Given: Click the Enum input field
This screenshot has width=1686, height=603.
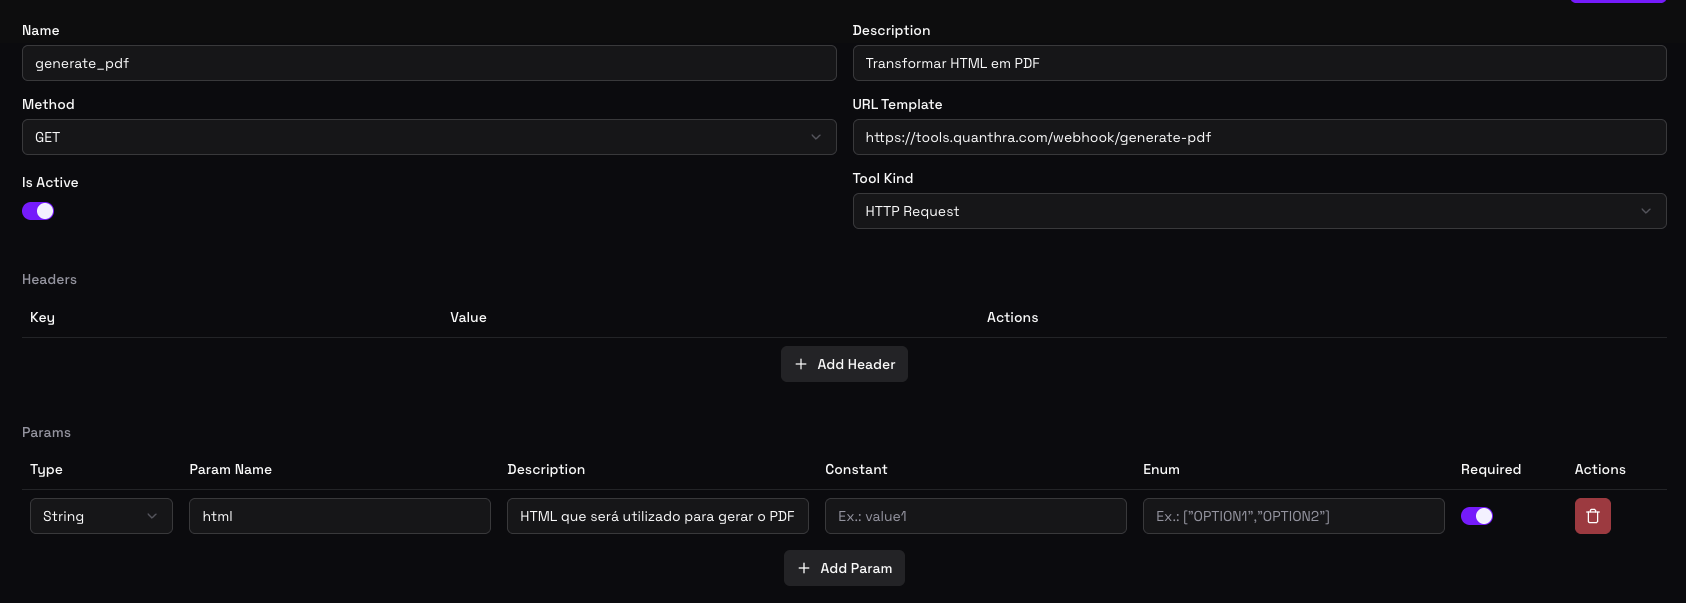Looking at the screenshot, I should (x=1293, y=516).
